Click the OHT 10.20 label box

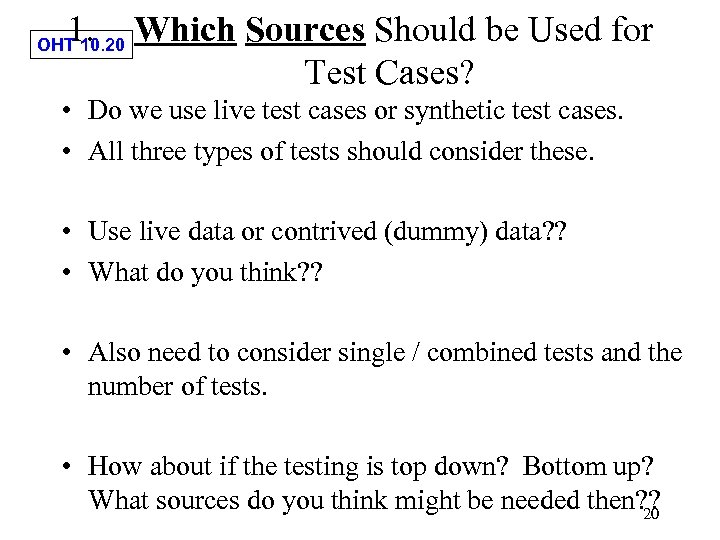[x=82, y=45]
